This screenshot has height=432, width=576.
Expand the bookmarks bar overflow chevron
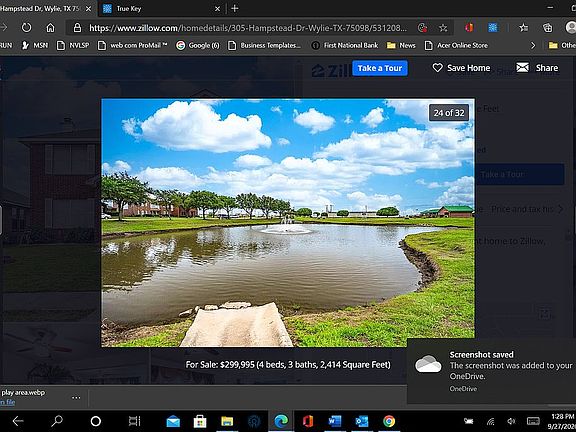(533, 46)
